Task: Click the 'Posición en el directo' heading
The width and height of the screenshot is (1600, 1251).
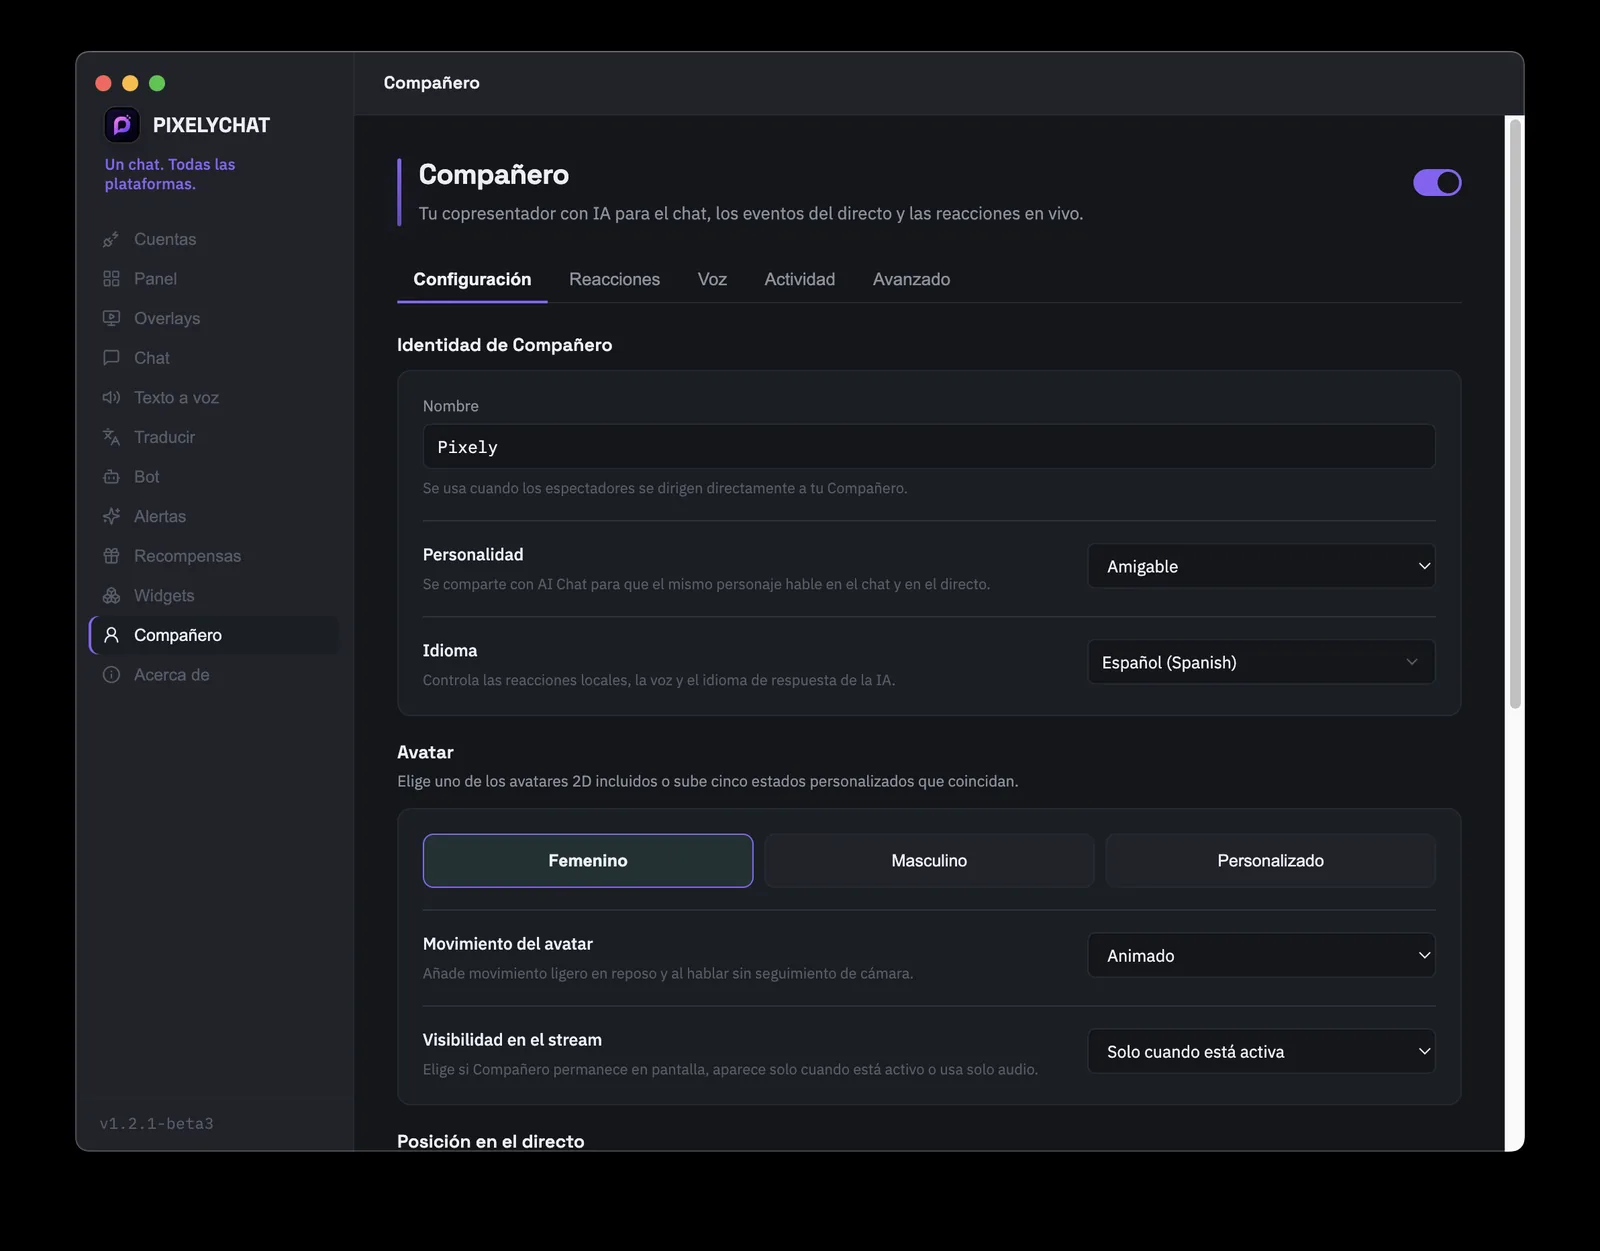Action: (490, 1141)
